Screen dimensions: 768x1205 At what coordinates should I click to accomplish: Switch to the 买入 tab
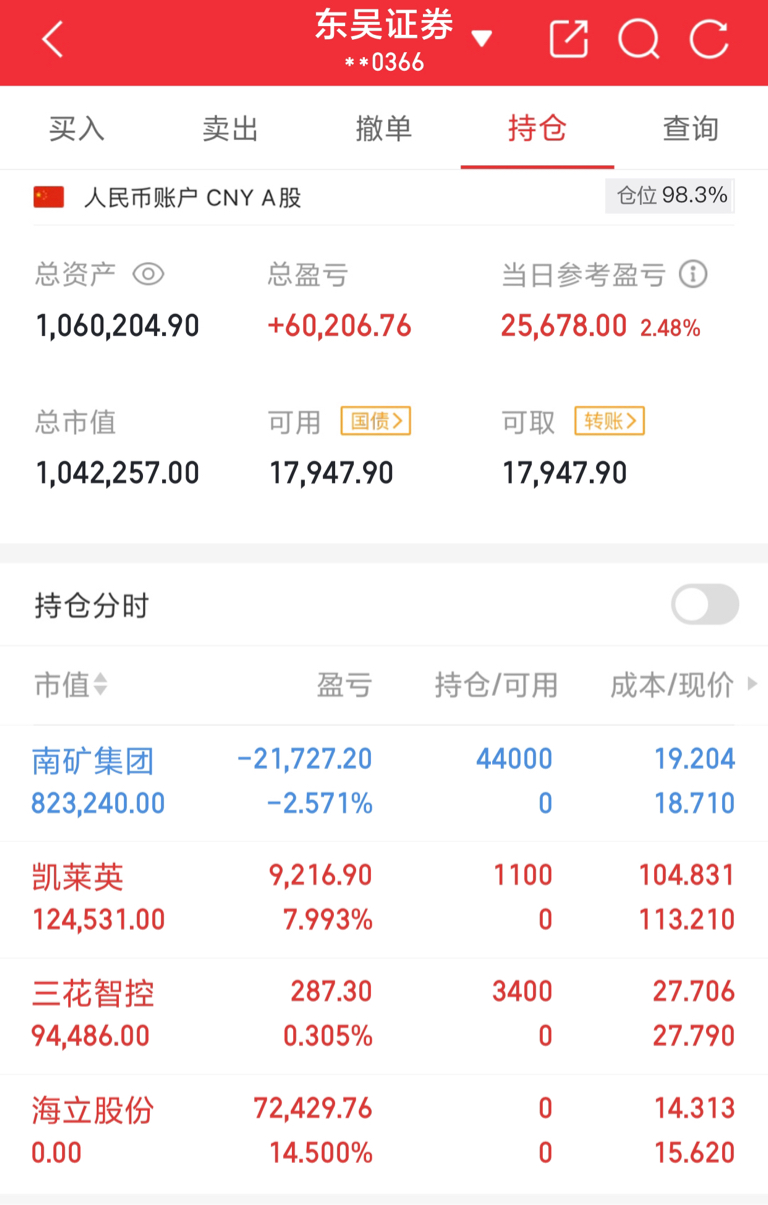click(x=77, y=129)
